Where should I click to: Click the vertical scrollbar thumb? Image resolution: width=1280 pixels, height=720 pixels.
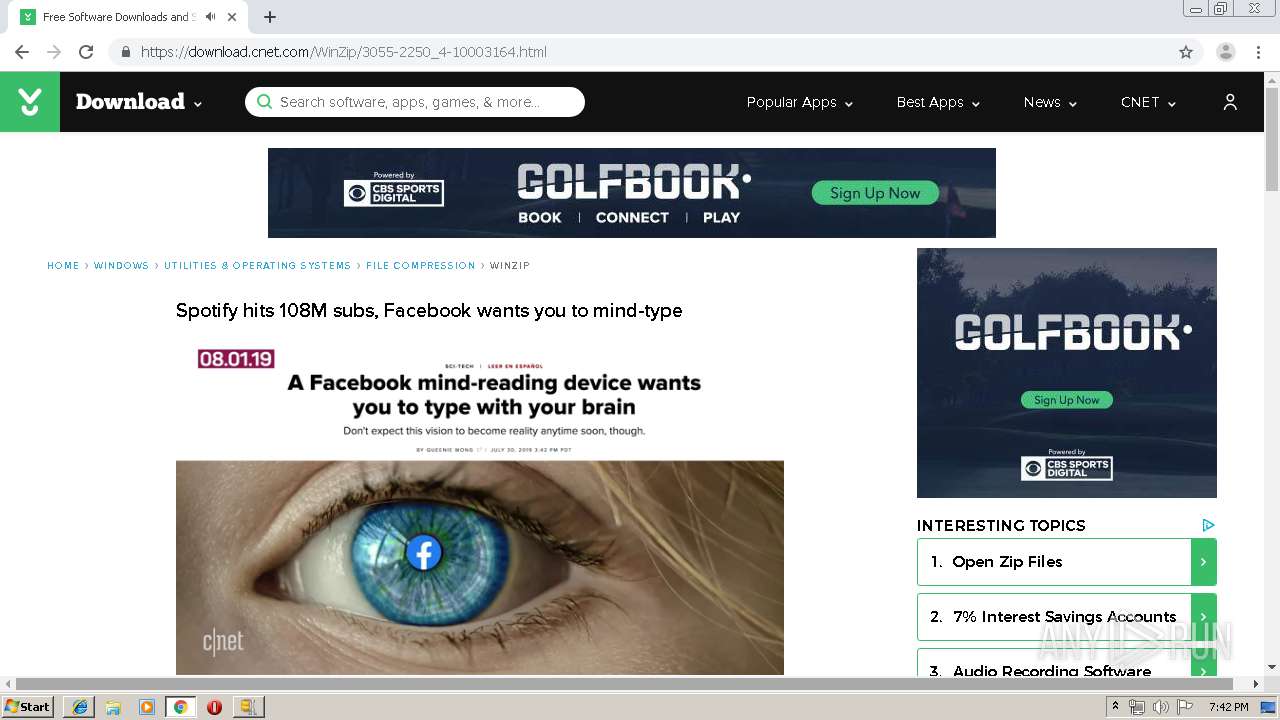1272,138
